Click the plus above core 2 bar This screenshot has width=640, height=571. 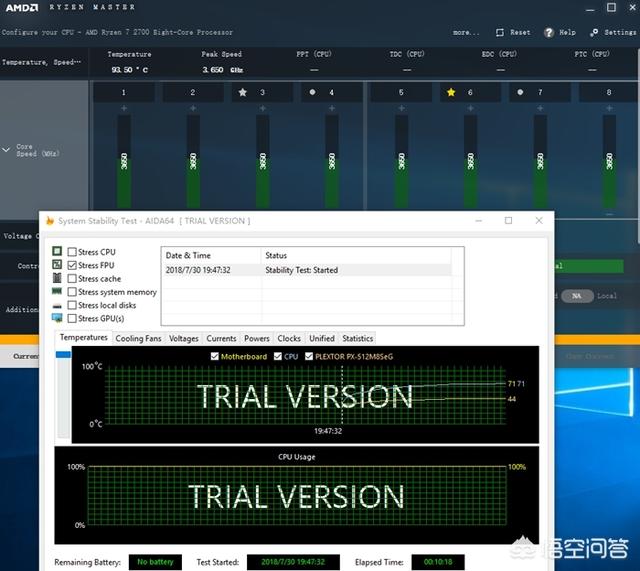point(193,108)
